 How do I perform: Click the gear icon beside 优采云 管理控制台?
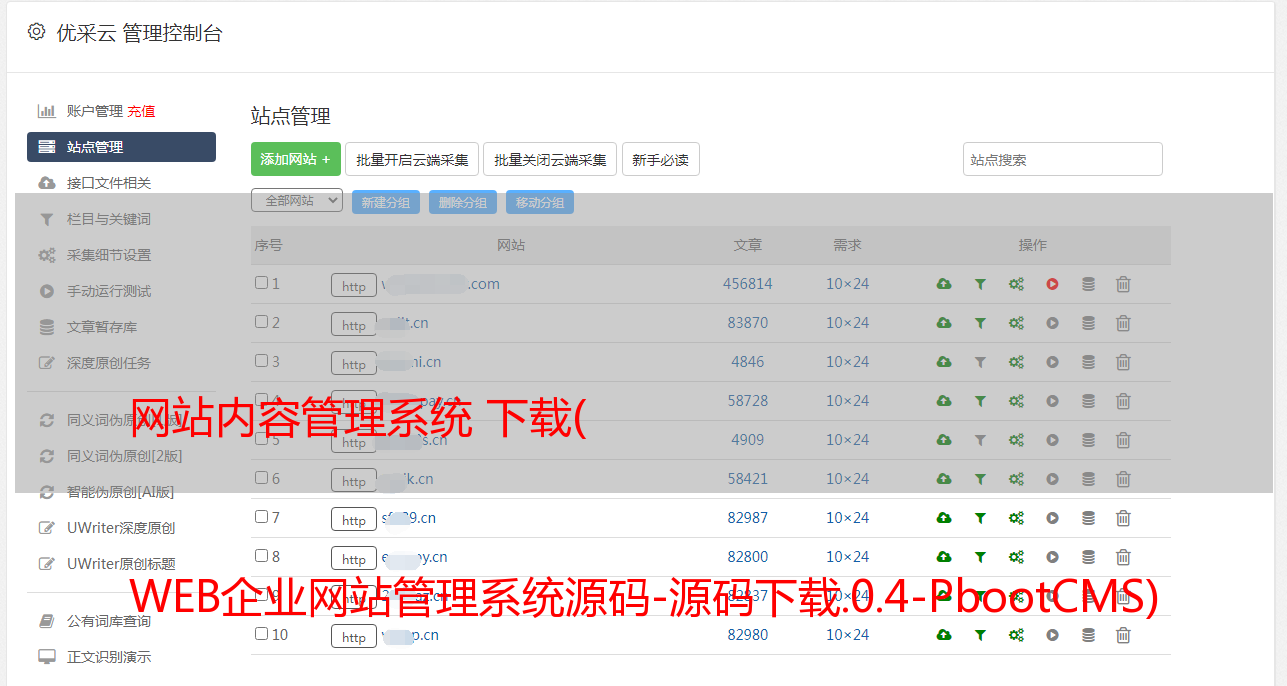(37, 32)
